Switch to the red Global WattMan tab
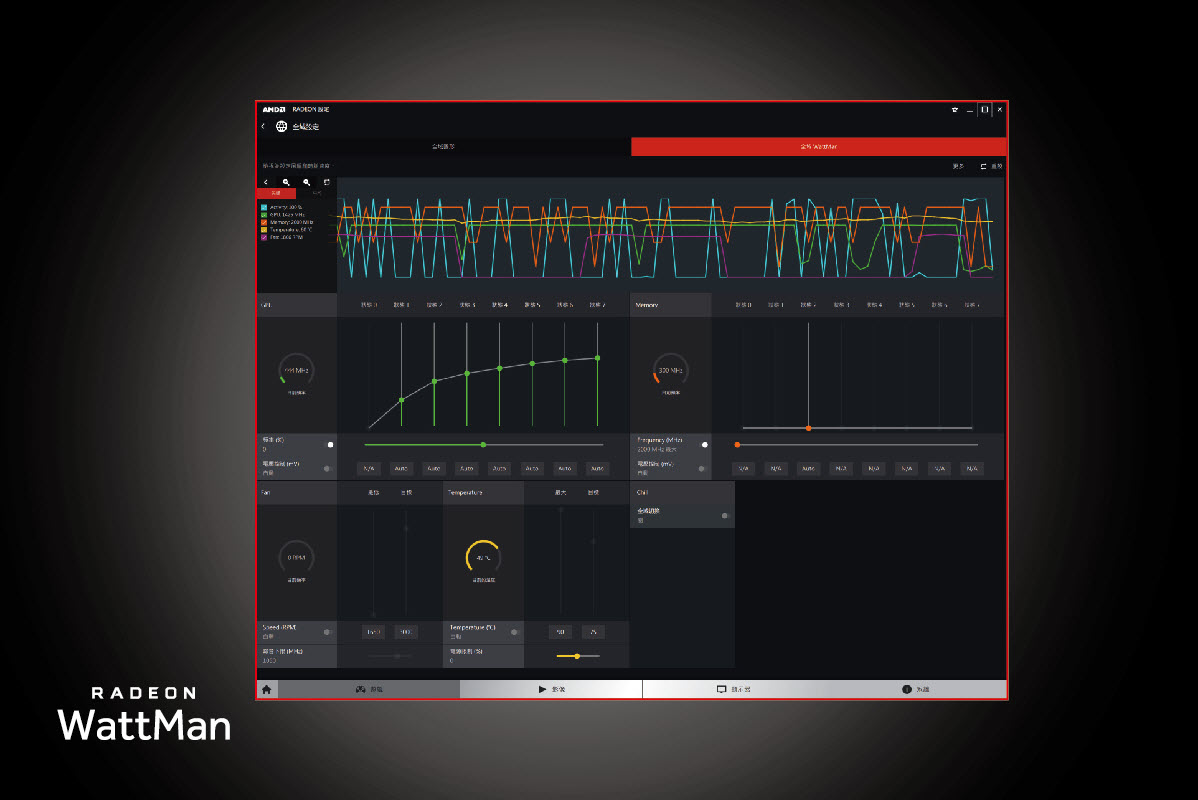The height and width of the screenshot is (800, 1198). pyautogui.click(x=818, y=147)
